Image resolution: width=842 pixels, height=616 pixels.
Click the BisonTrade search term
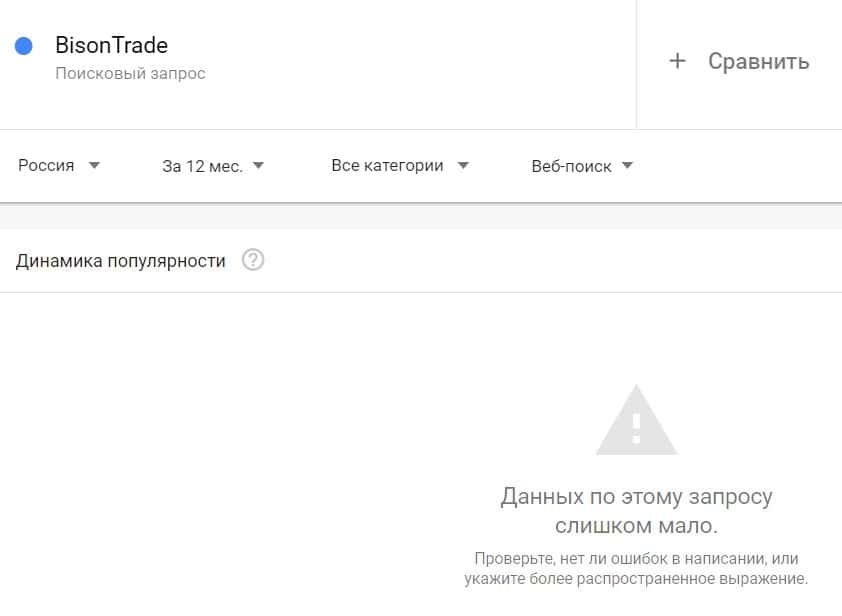112,45
